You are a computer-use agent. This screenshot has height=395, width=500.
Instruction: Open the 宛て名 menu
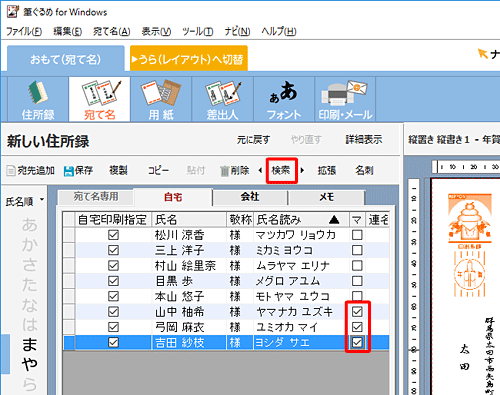111,31
